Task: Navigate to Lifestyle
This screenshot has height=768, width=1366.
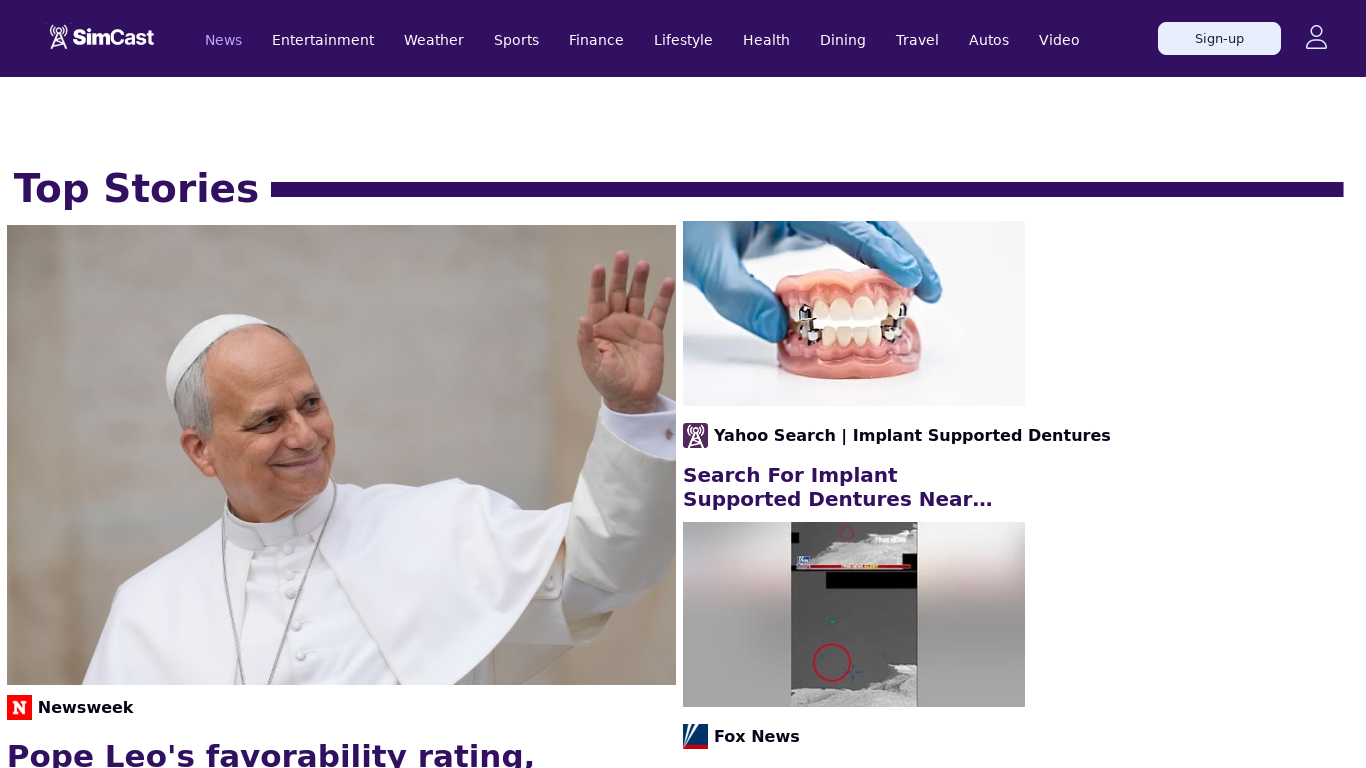Action: point(683,40)
